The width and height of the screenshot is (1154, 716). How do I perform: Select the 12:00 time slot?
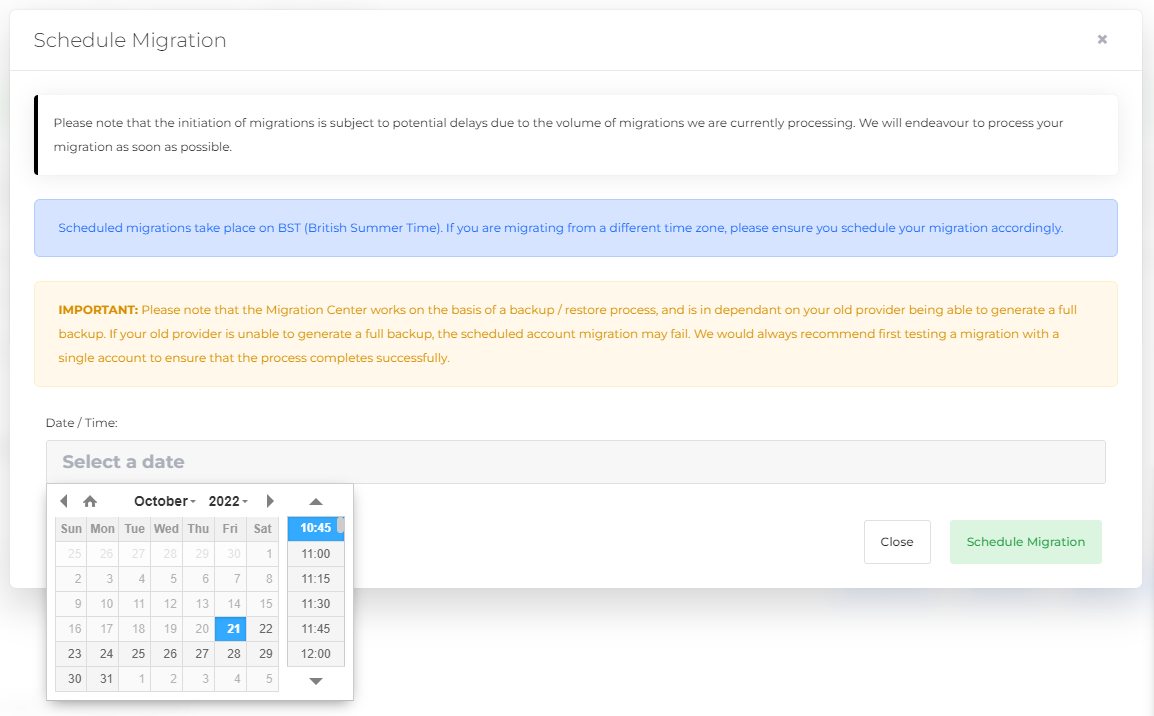pyautogui.click(x=316, y=653)
